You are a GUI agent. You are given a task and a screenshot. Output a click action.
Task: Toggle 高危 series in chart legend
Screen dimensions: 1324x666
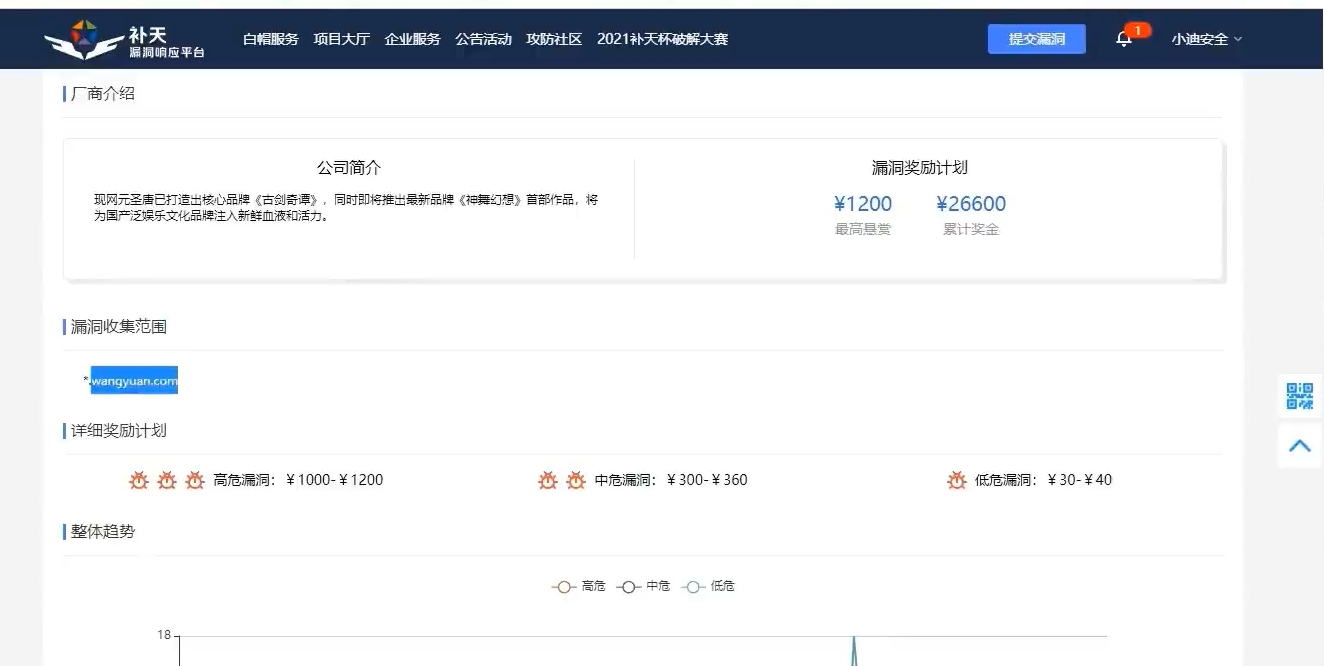coord(579,586)
